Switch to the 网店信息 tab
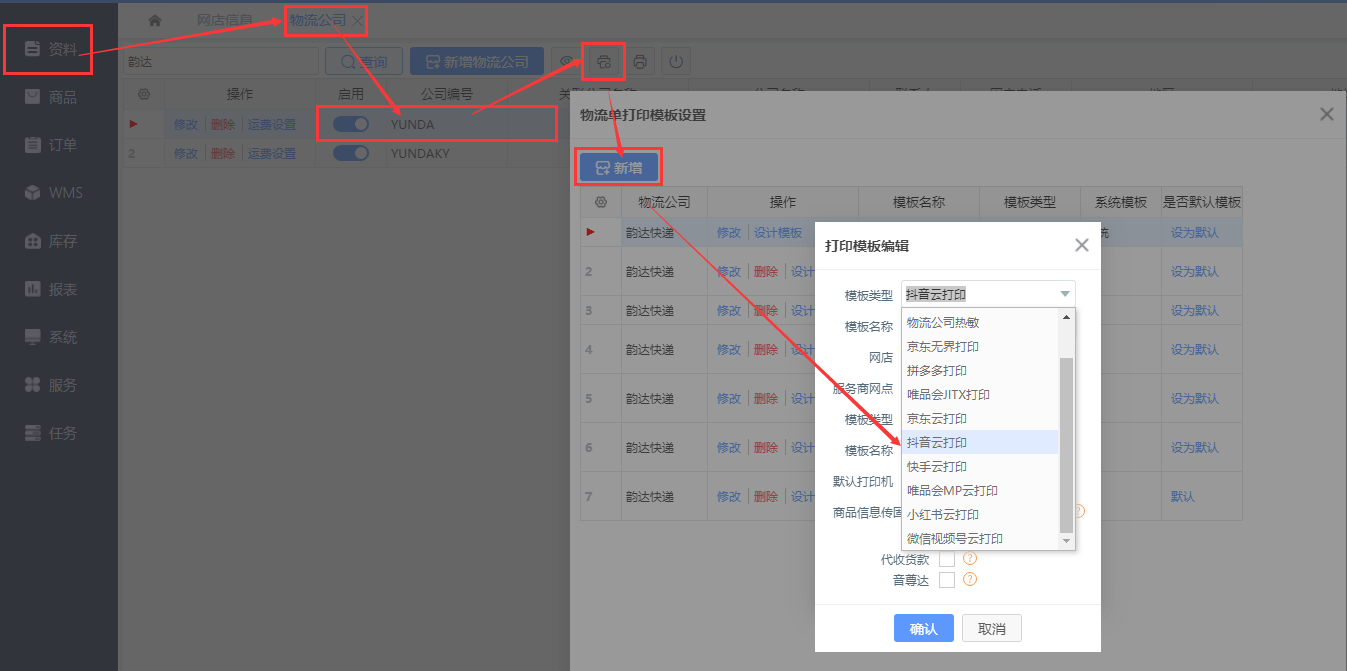The image size is (1347, 671). pos(224,20)
